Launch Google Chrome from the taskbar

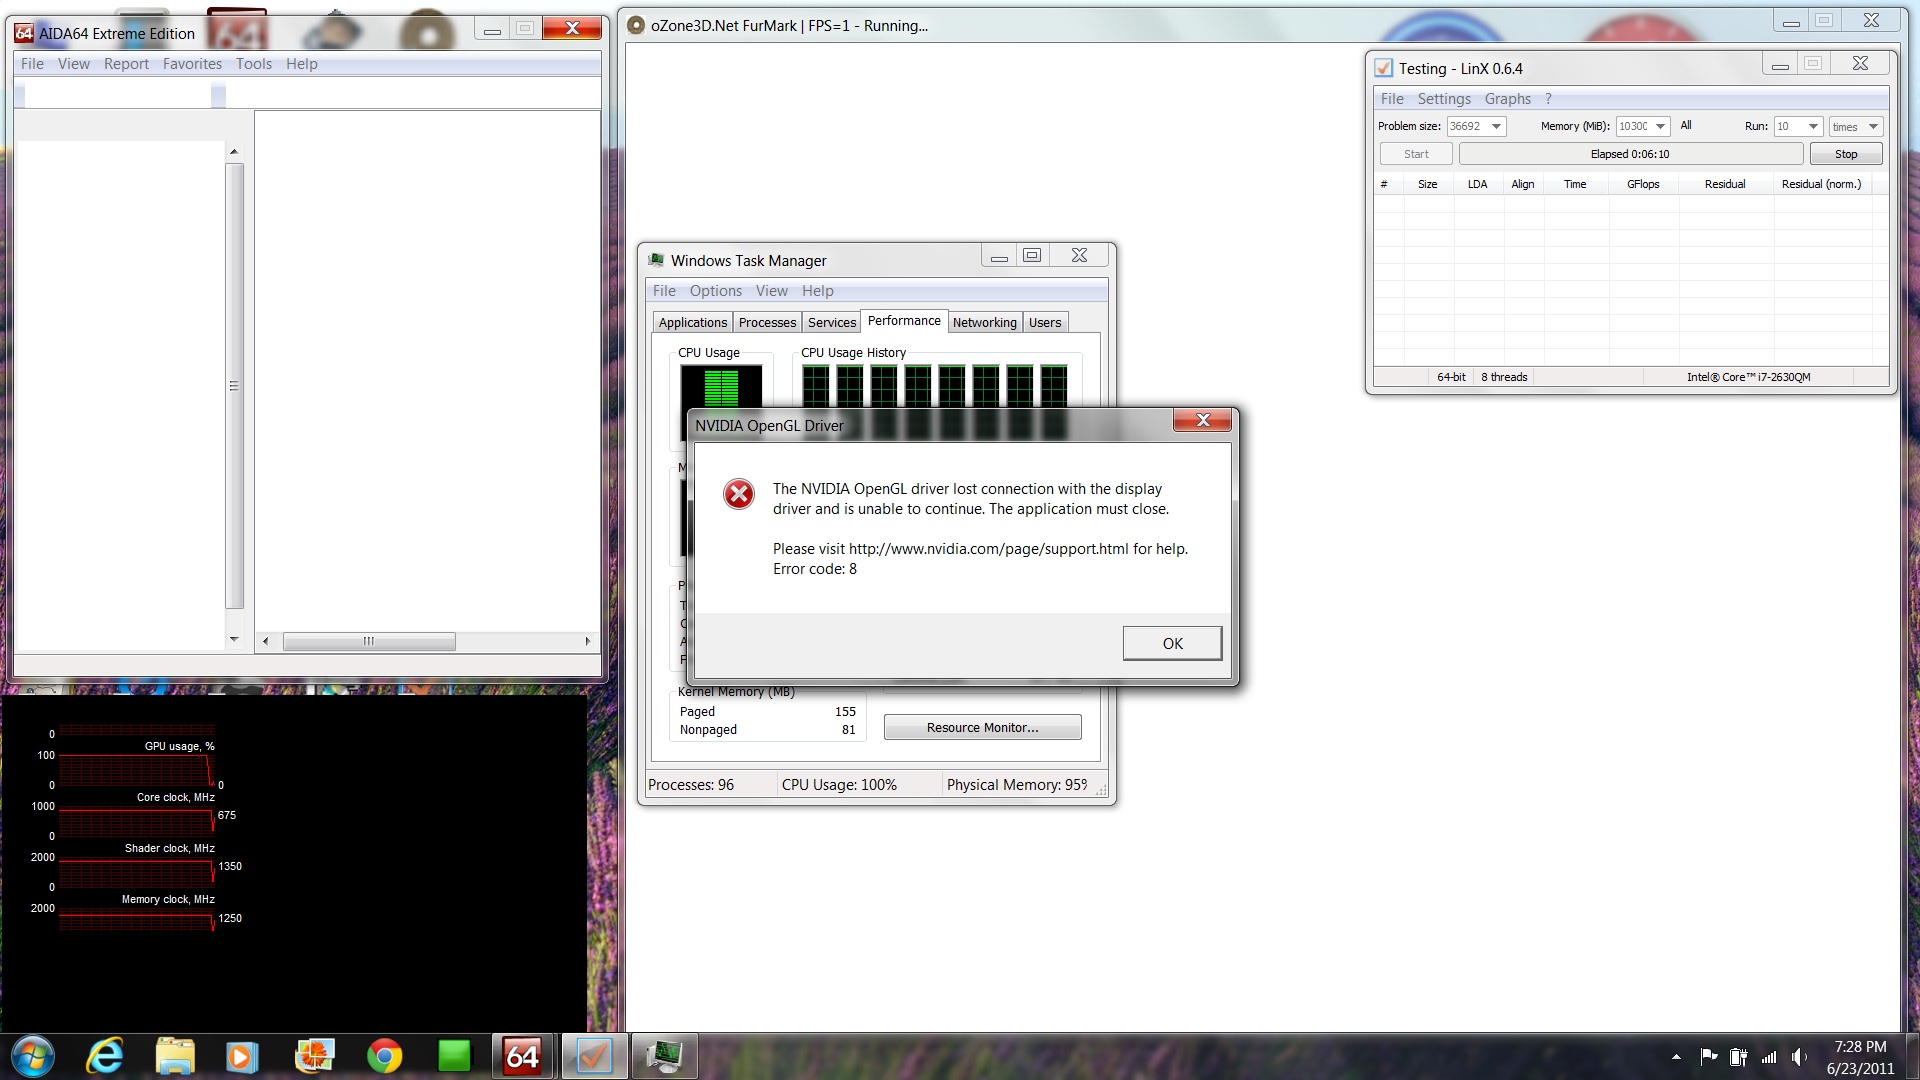[384, 1056]
